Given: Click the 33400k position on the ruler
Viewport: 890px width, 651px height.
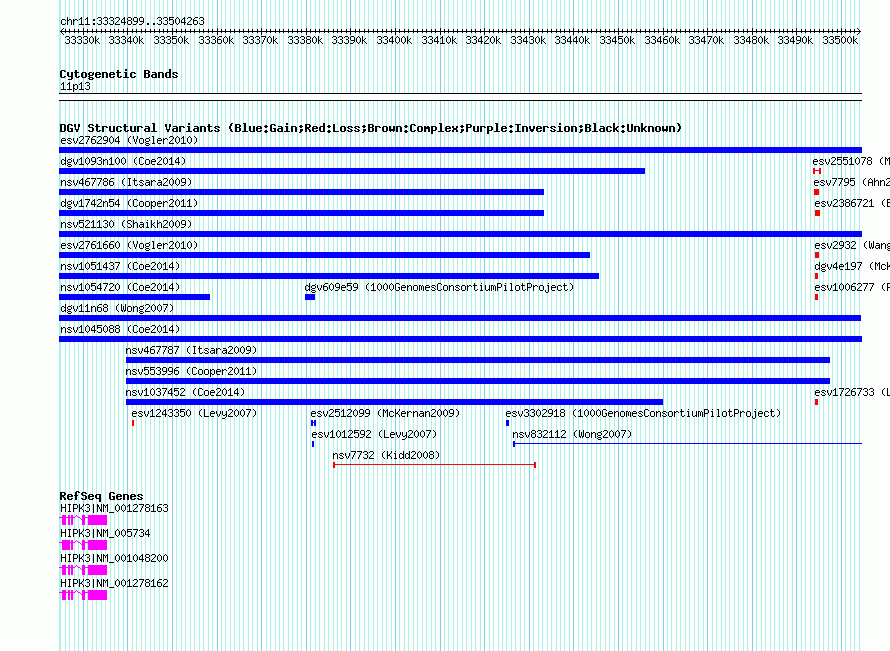Looking at the screenshot, I should [x=394, y=40].
